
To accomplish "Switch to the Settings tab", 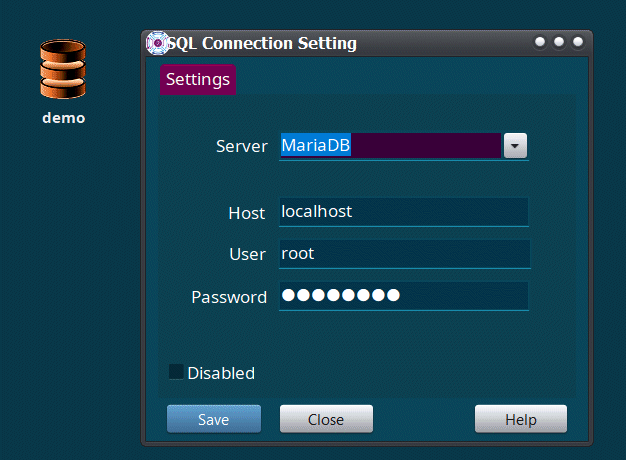I will pos(198,79).
